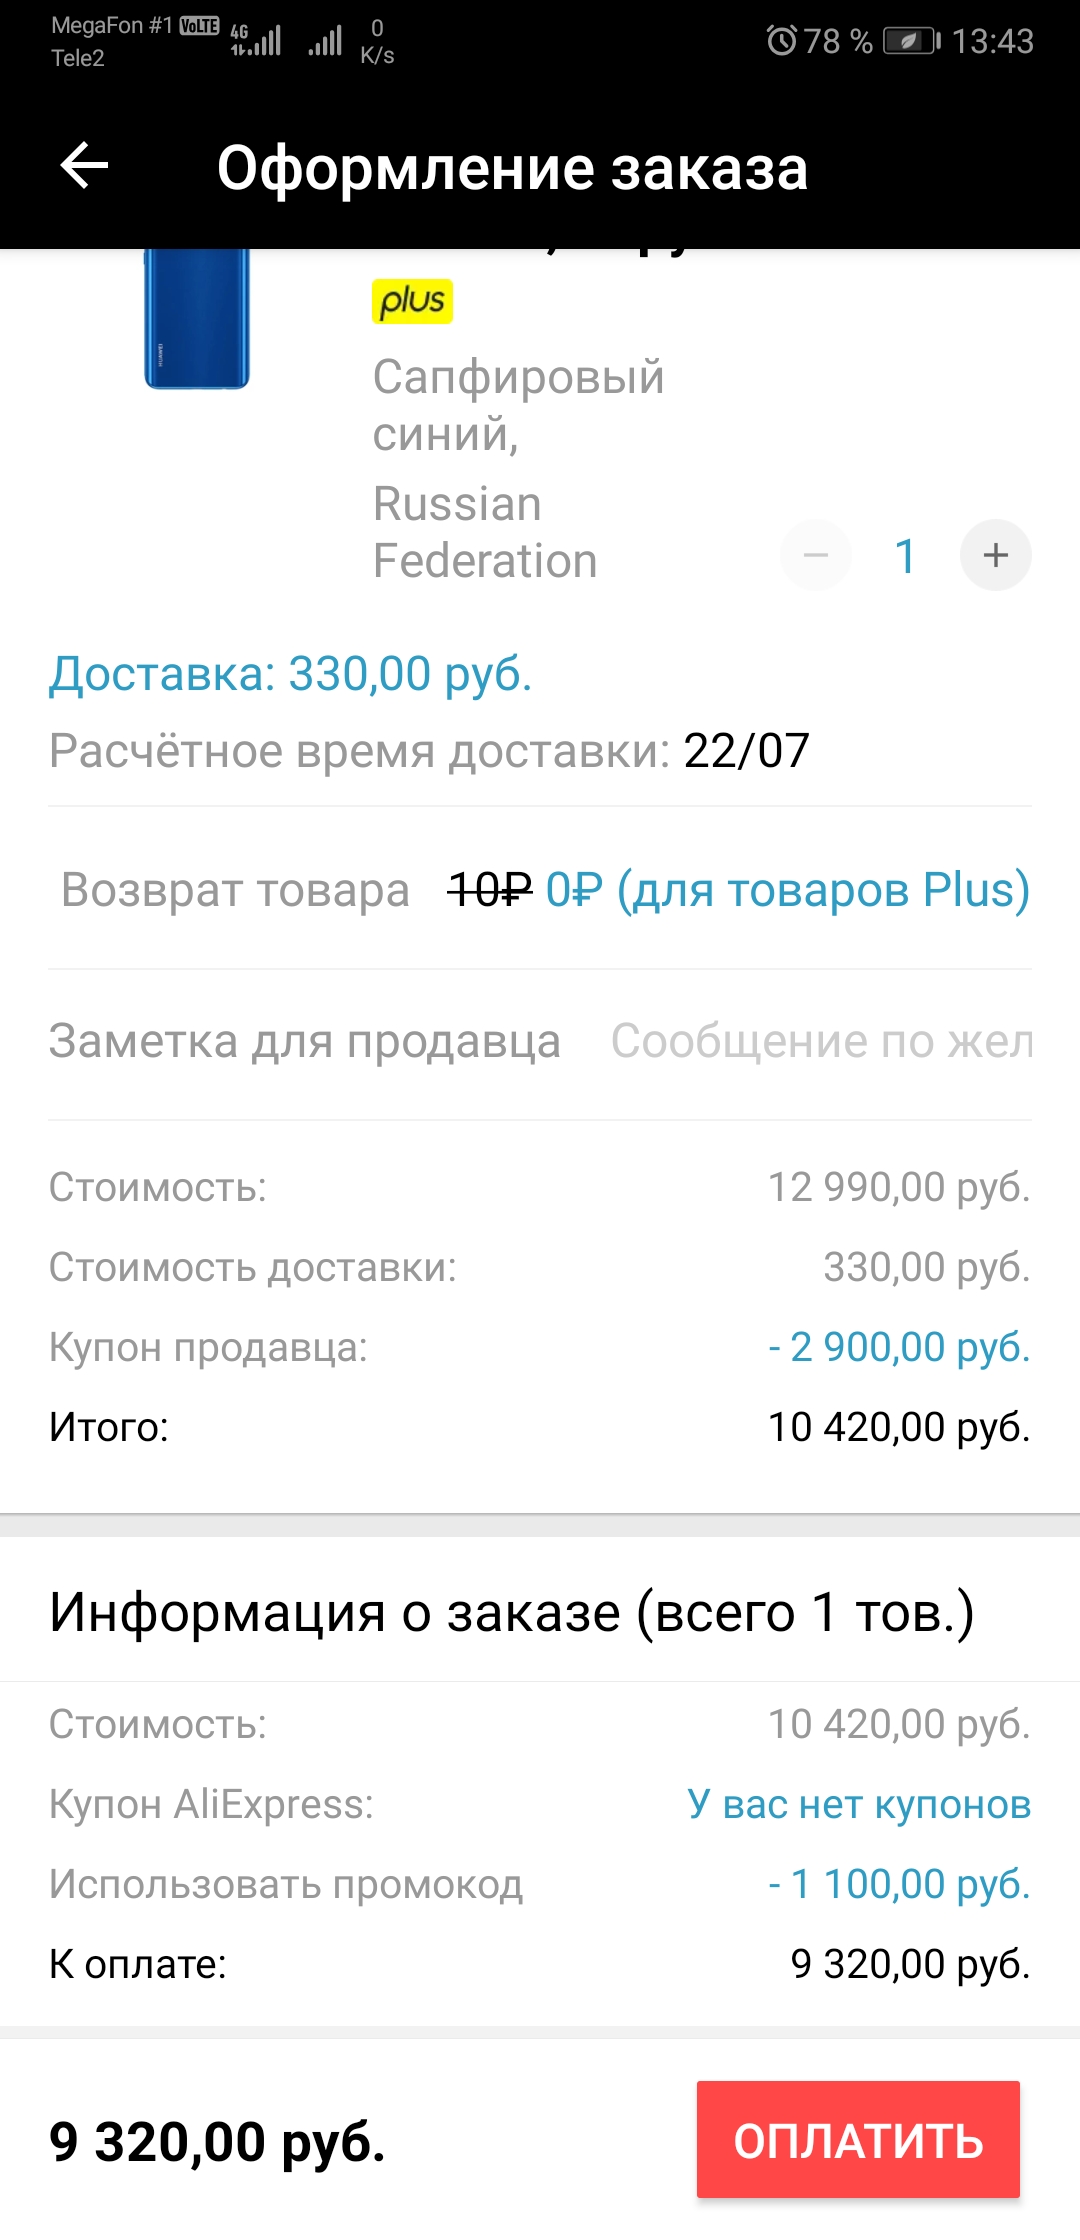
Task: Tap the yellow Plus badge
Action: coord(412,301)
